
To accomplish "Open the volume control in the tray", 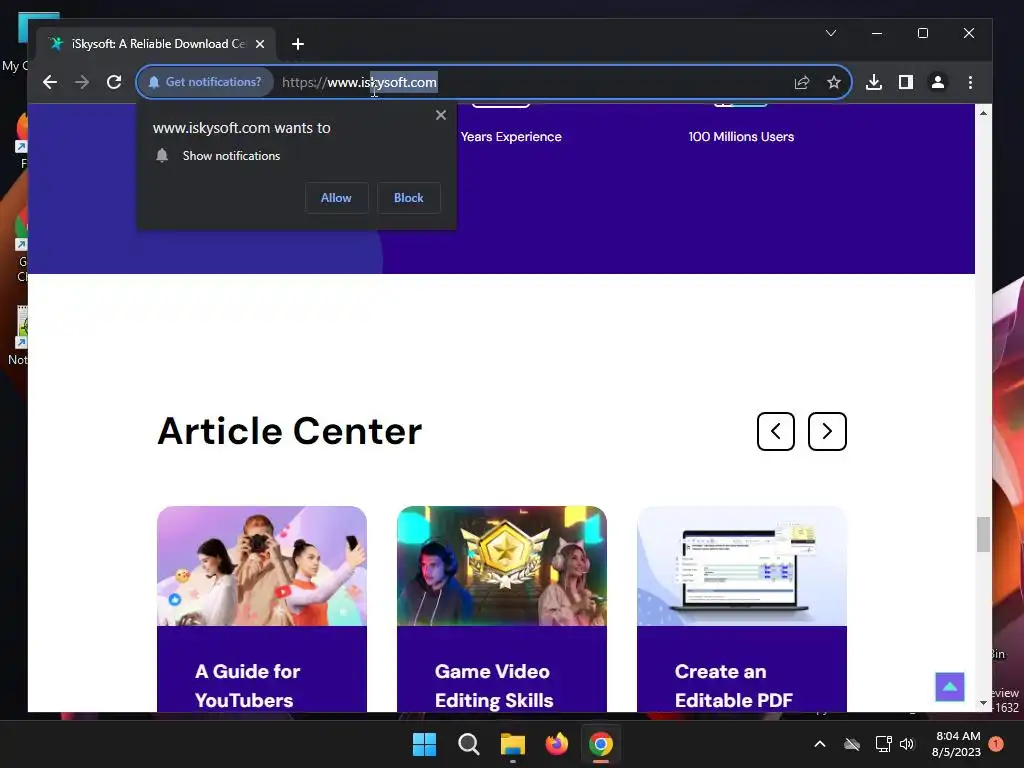I will pos(907,744).
